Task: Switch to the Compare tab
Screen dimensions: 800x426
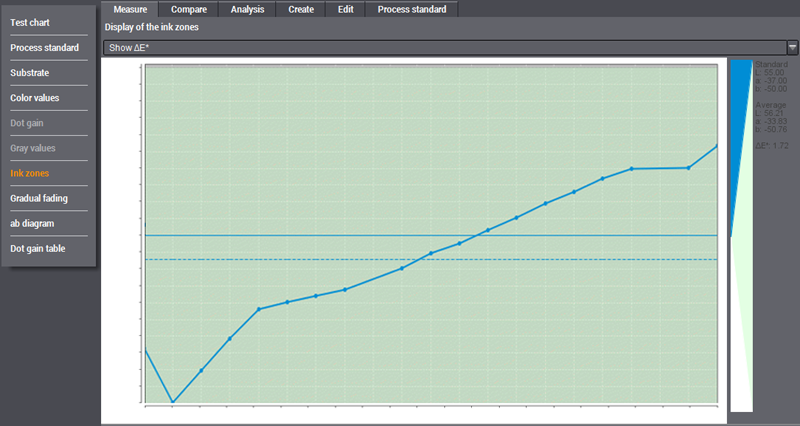Action: (x=189, y=9)
